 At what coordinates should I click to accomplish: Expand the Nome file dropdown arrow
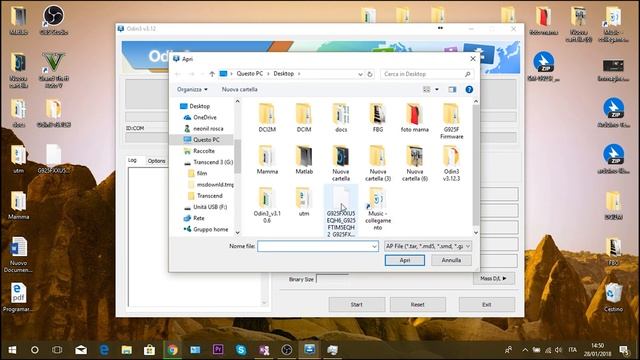pos(374,246)
